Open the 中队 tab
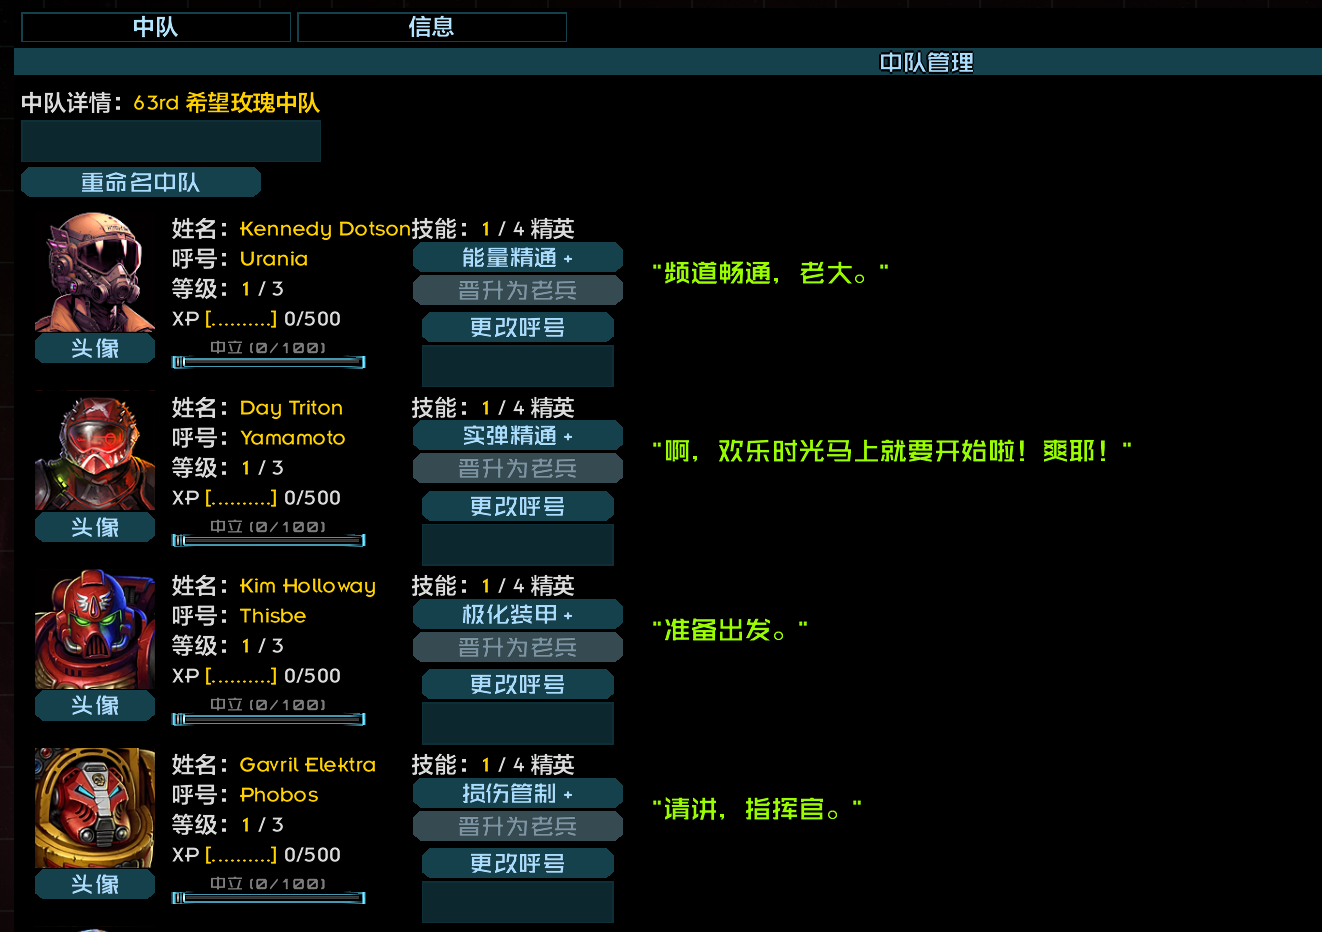This screenshot has width=1322, height=932. (156, 27)
